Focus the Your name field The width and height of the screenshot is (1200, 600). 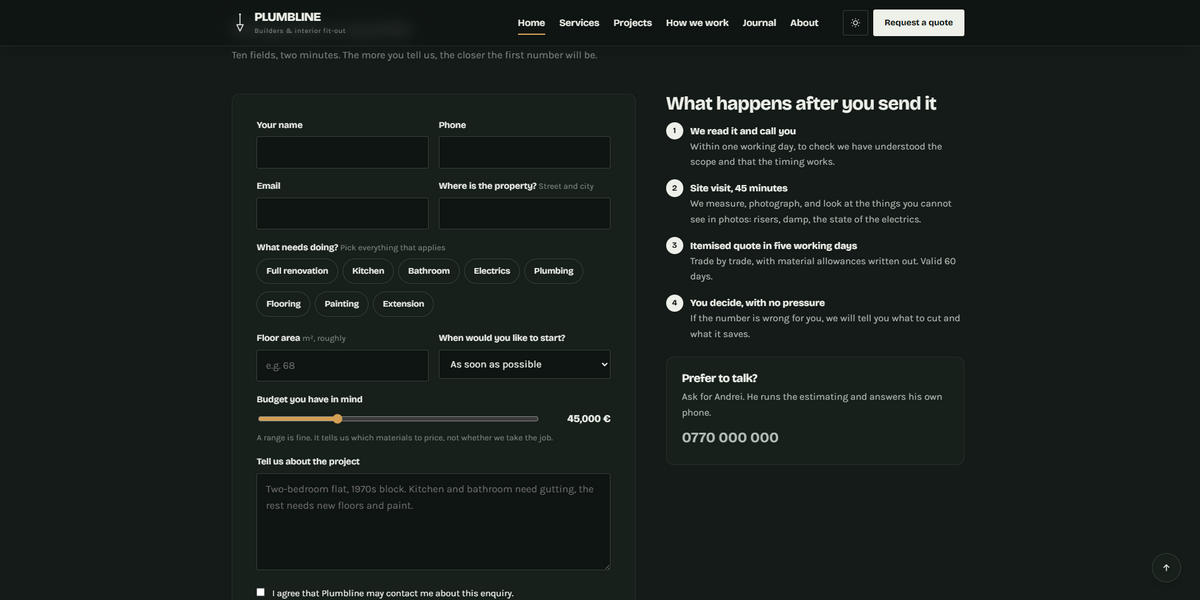point(342,152)
